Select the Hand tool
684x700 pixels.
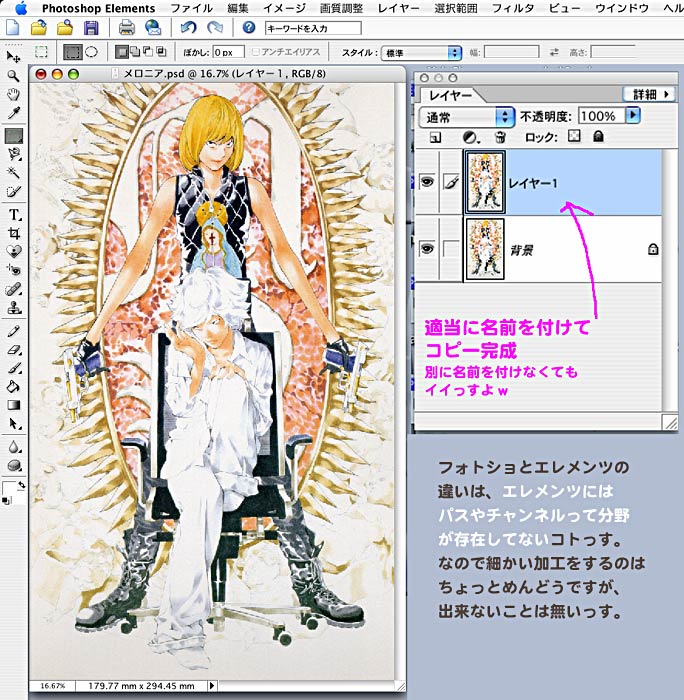tap(13, 94)
